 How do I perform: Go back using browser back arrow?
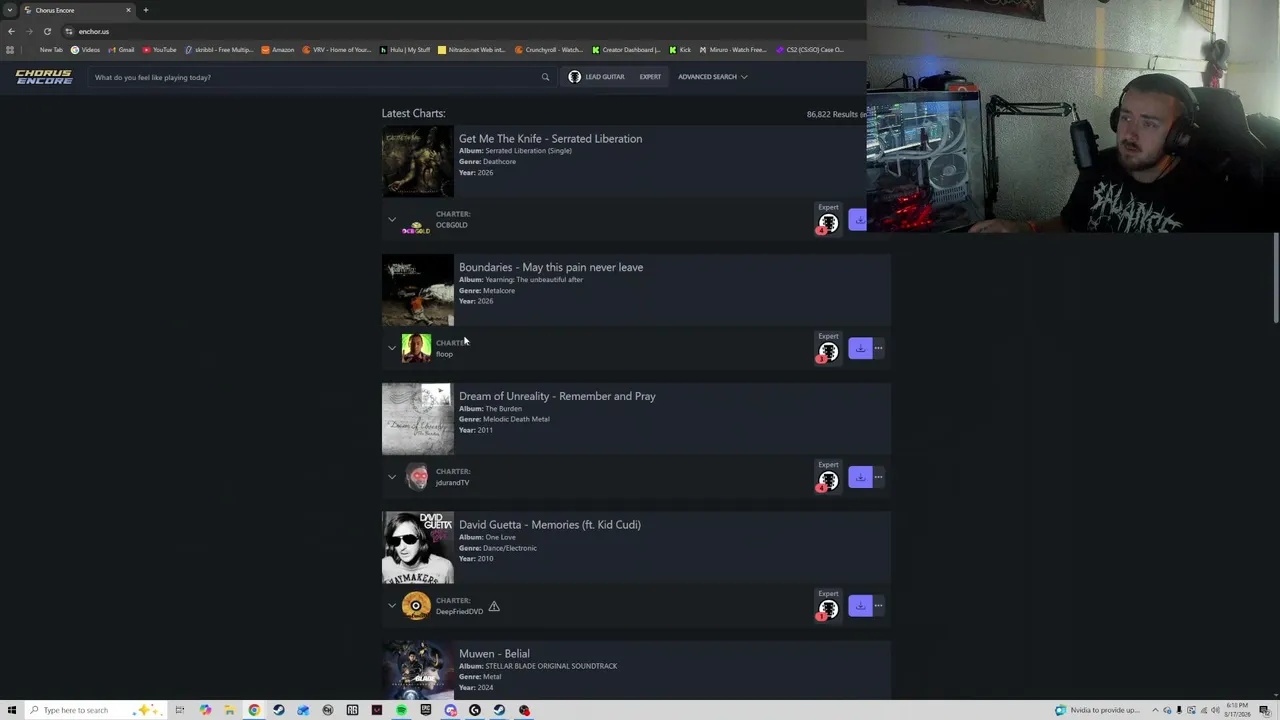[11, 31]
